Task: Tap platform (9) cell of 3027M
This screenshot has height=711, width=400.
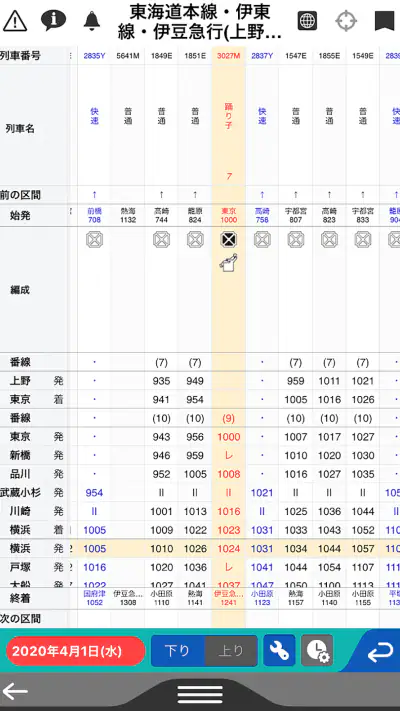Action: (x=229, y=418)
